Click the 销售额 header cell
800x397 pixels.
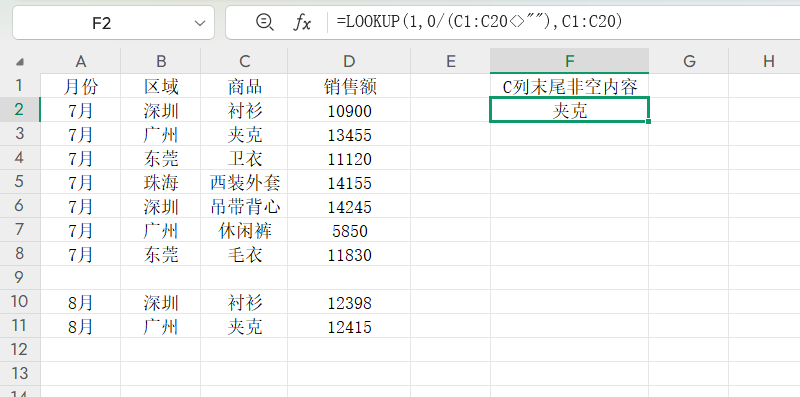click(x=349, y=86)
